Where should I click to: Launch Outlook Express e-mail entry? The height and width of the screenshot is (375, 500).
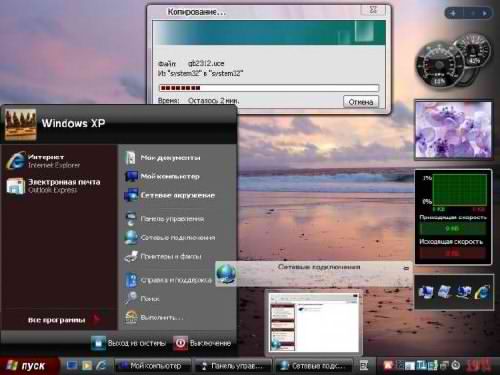(53, 186)
